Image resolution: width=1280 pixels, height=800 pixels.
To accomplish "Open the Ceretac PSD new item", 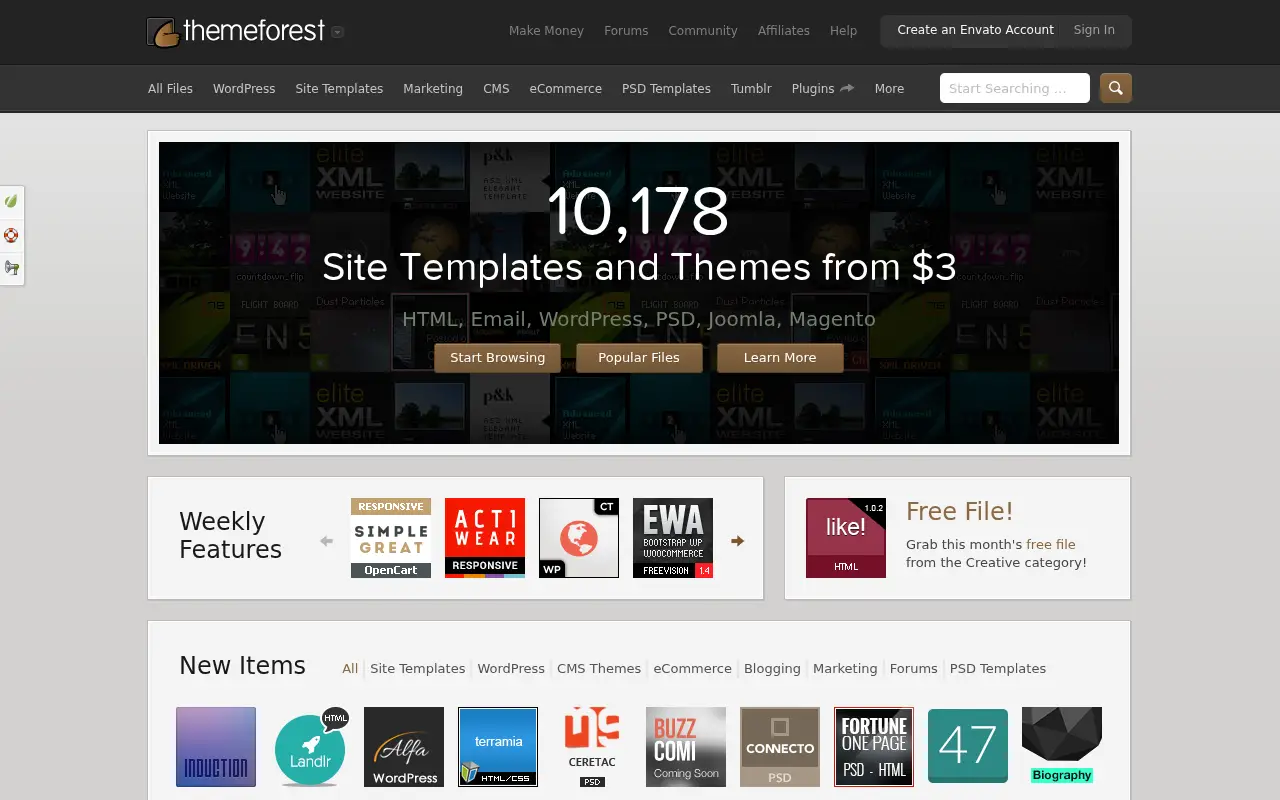I will click(592, 747).
